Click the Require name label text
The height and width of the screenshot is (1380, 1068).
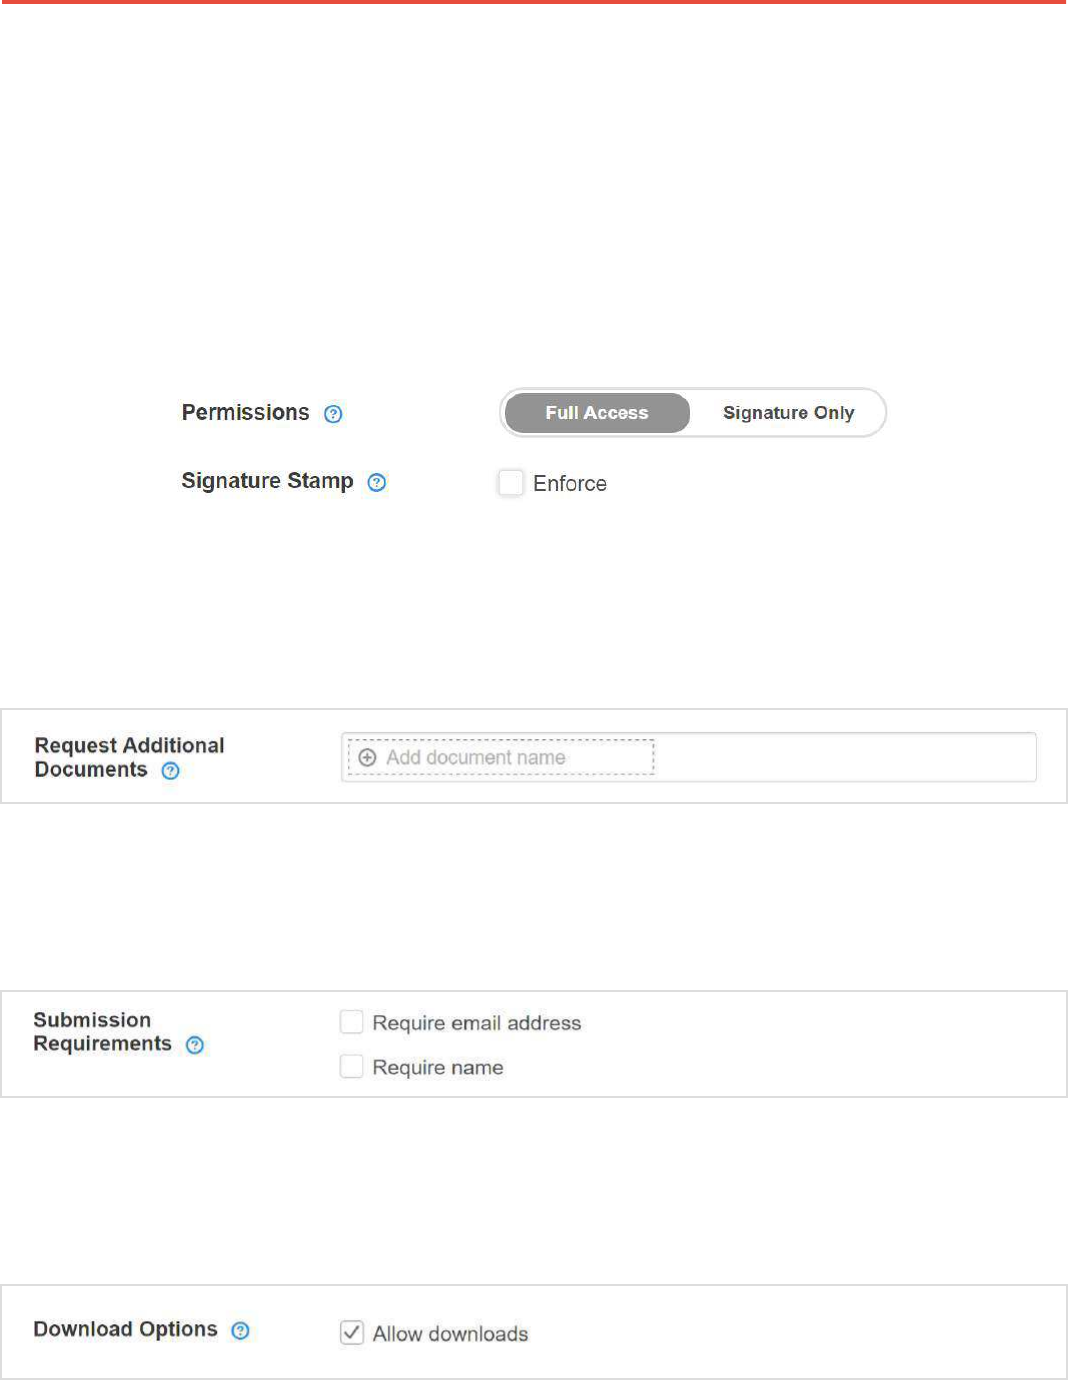[x=438, y=1068]
